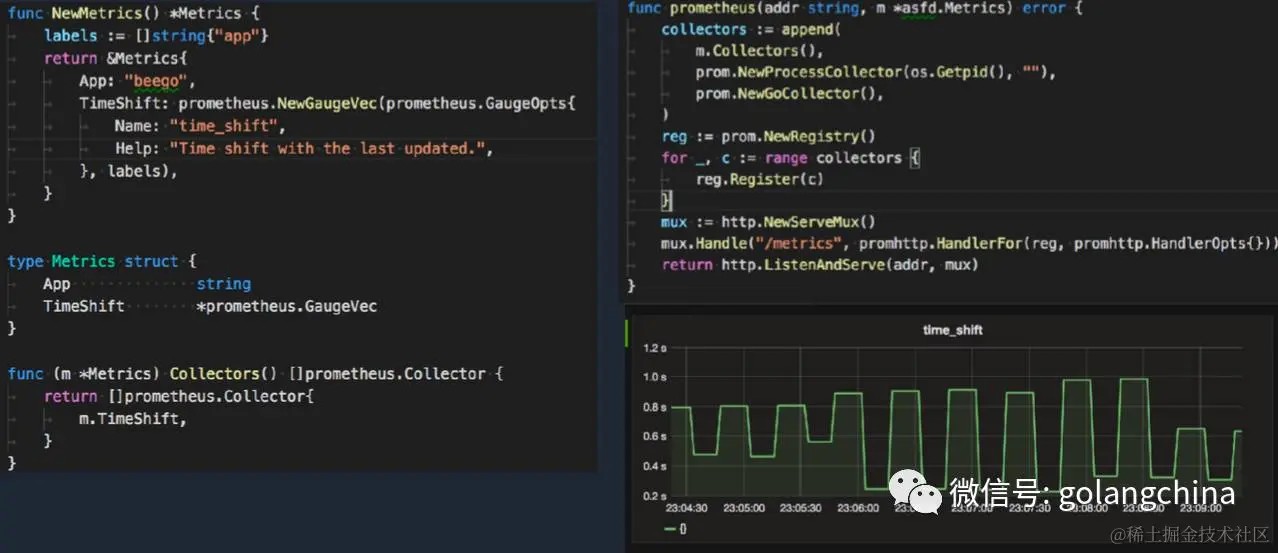Click the prom.NewGoCollector(), line
1278x553 pixels.
tap(791, 94)
